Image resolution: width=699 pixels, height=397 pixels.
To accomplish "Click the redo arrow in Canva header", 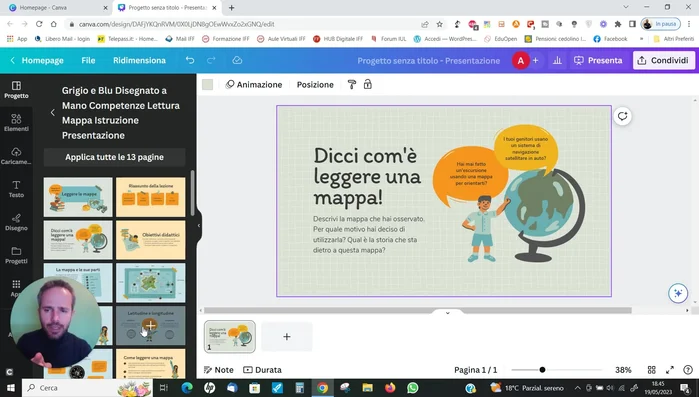I will tap(211, 60).
